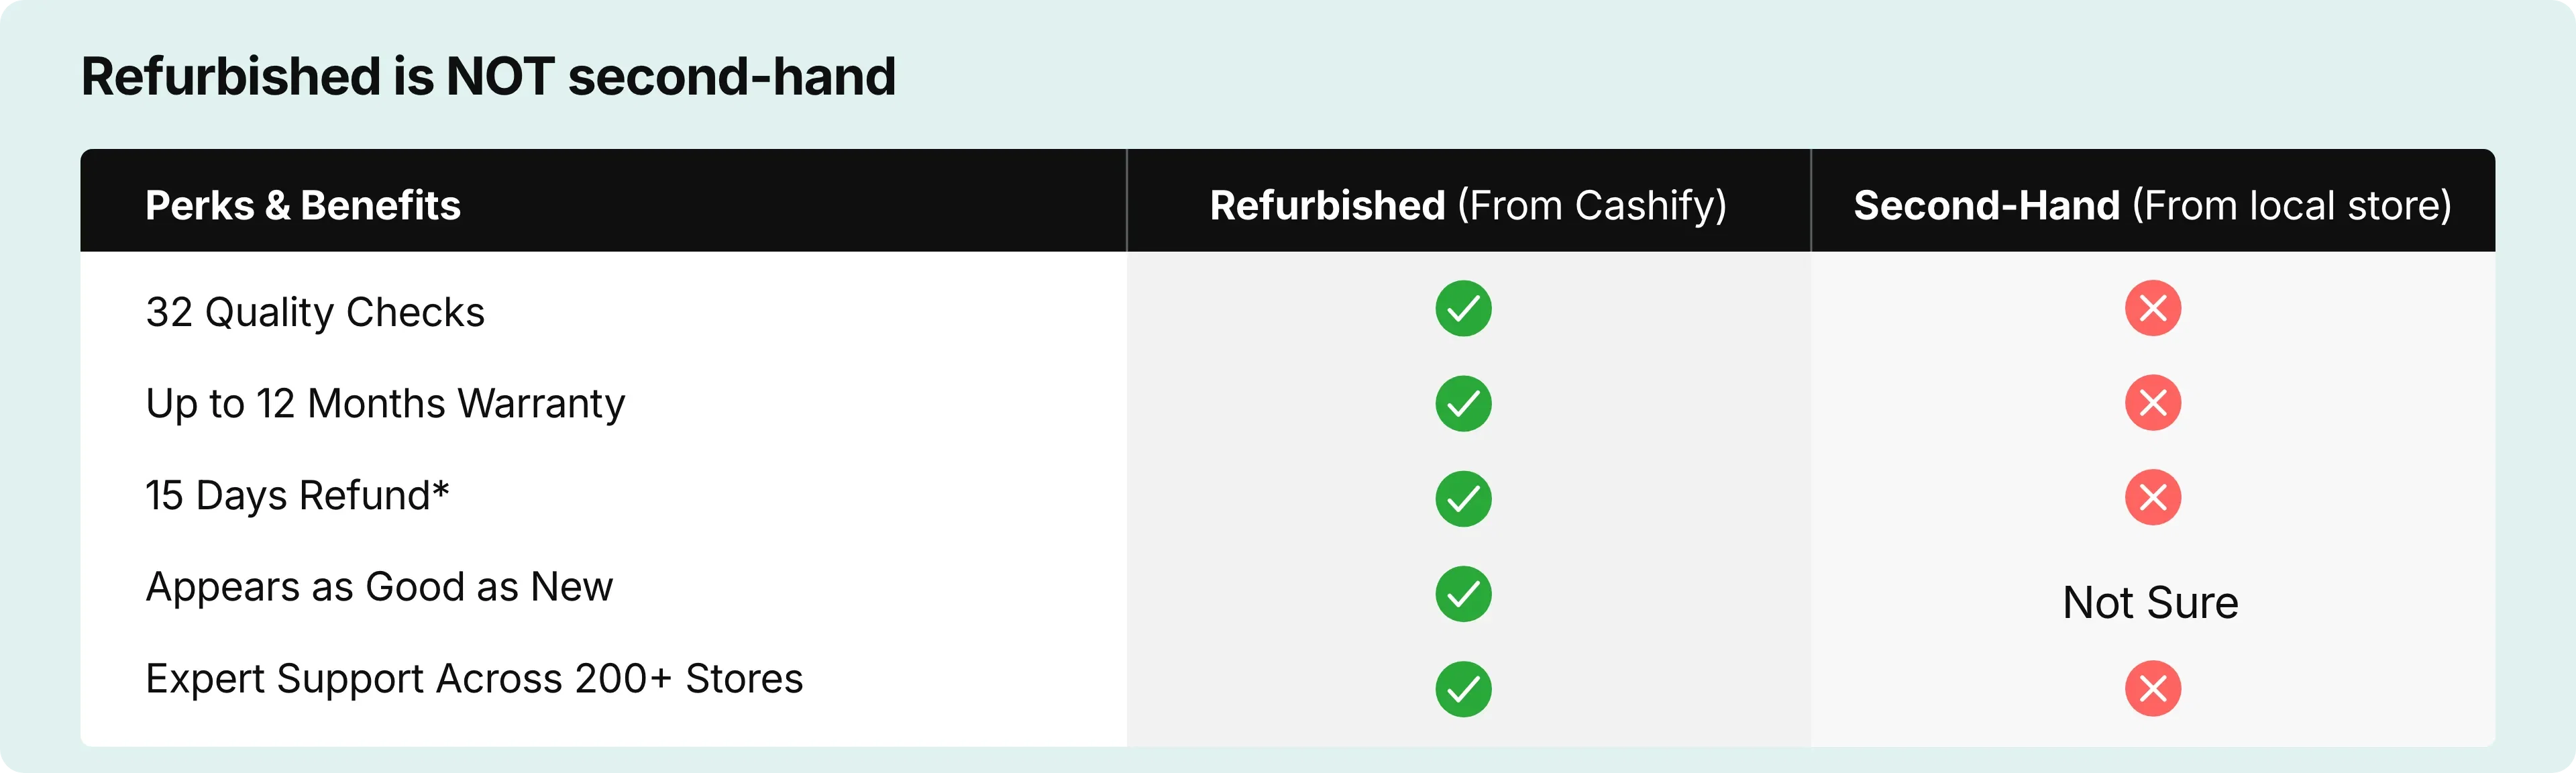Click green checkmark for 15 Days Refund
This screenshot has width=2576, height=773.
tap(1463, 498)
